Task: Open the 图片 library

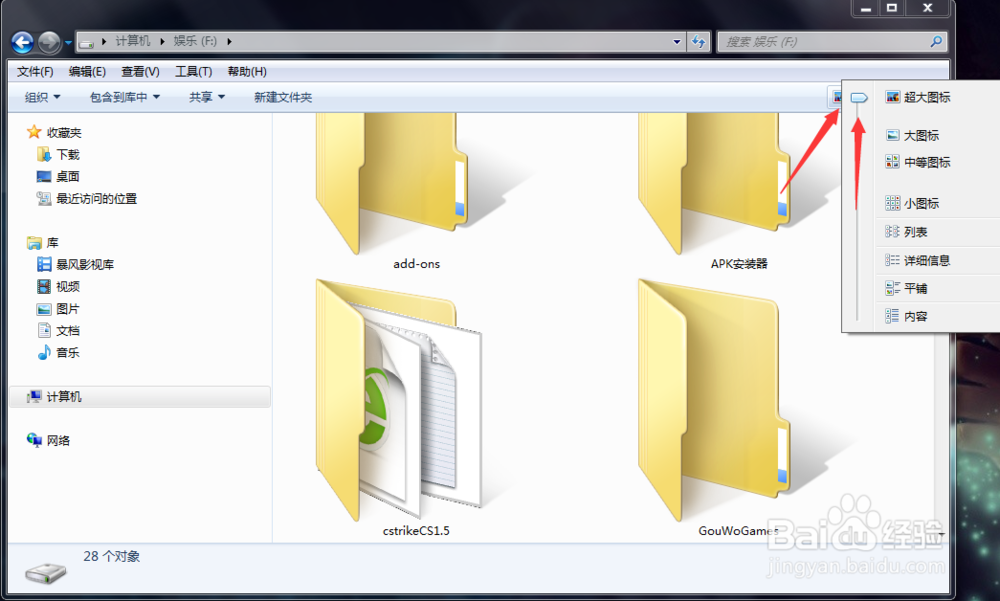Action: tap(68, 309)
